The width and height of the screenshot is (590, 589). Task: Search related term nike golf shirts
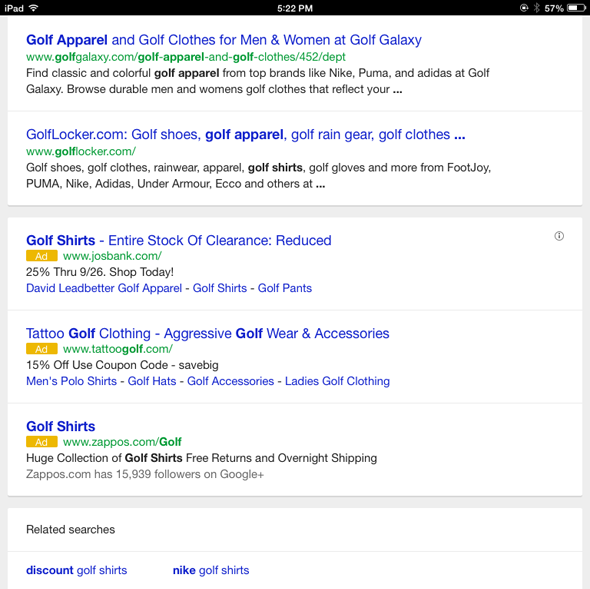211,570
